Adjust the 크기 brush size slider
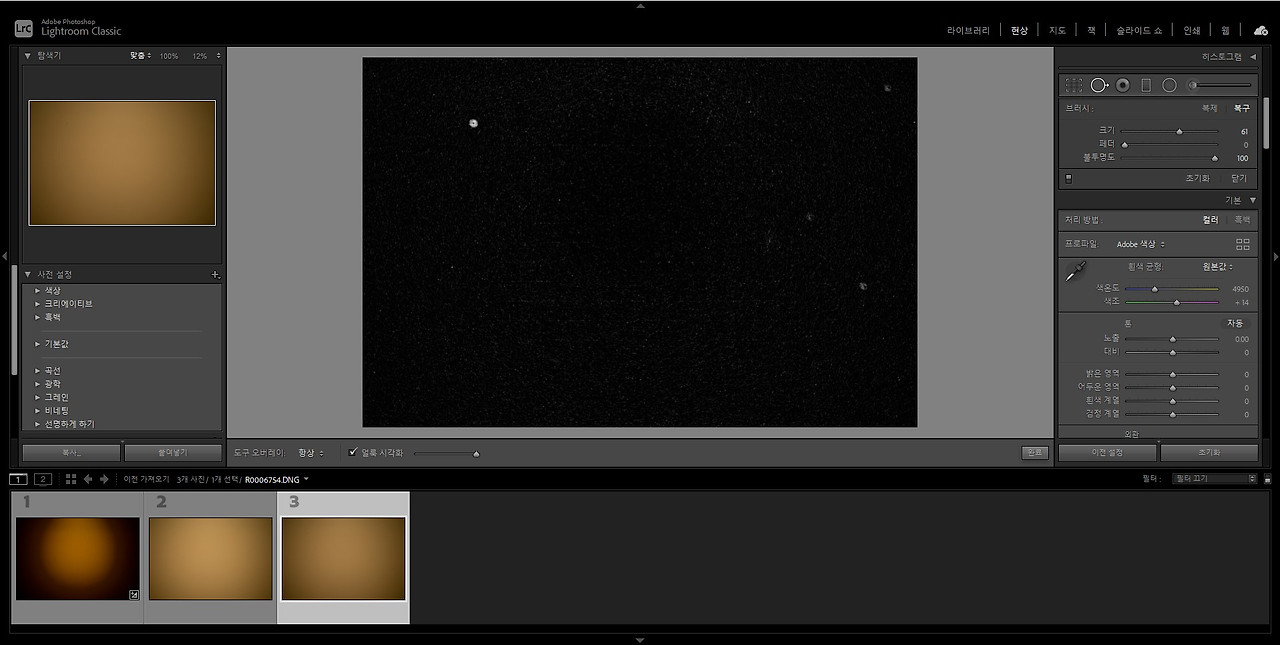Viewport: 1280px width, 645px height. [1180, 130]
